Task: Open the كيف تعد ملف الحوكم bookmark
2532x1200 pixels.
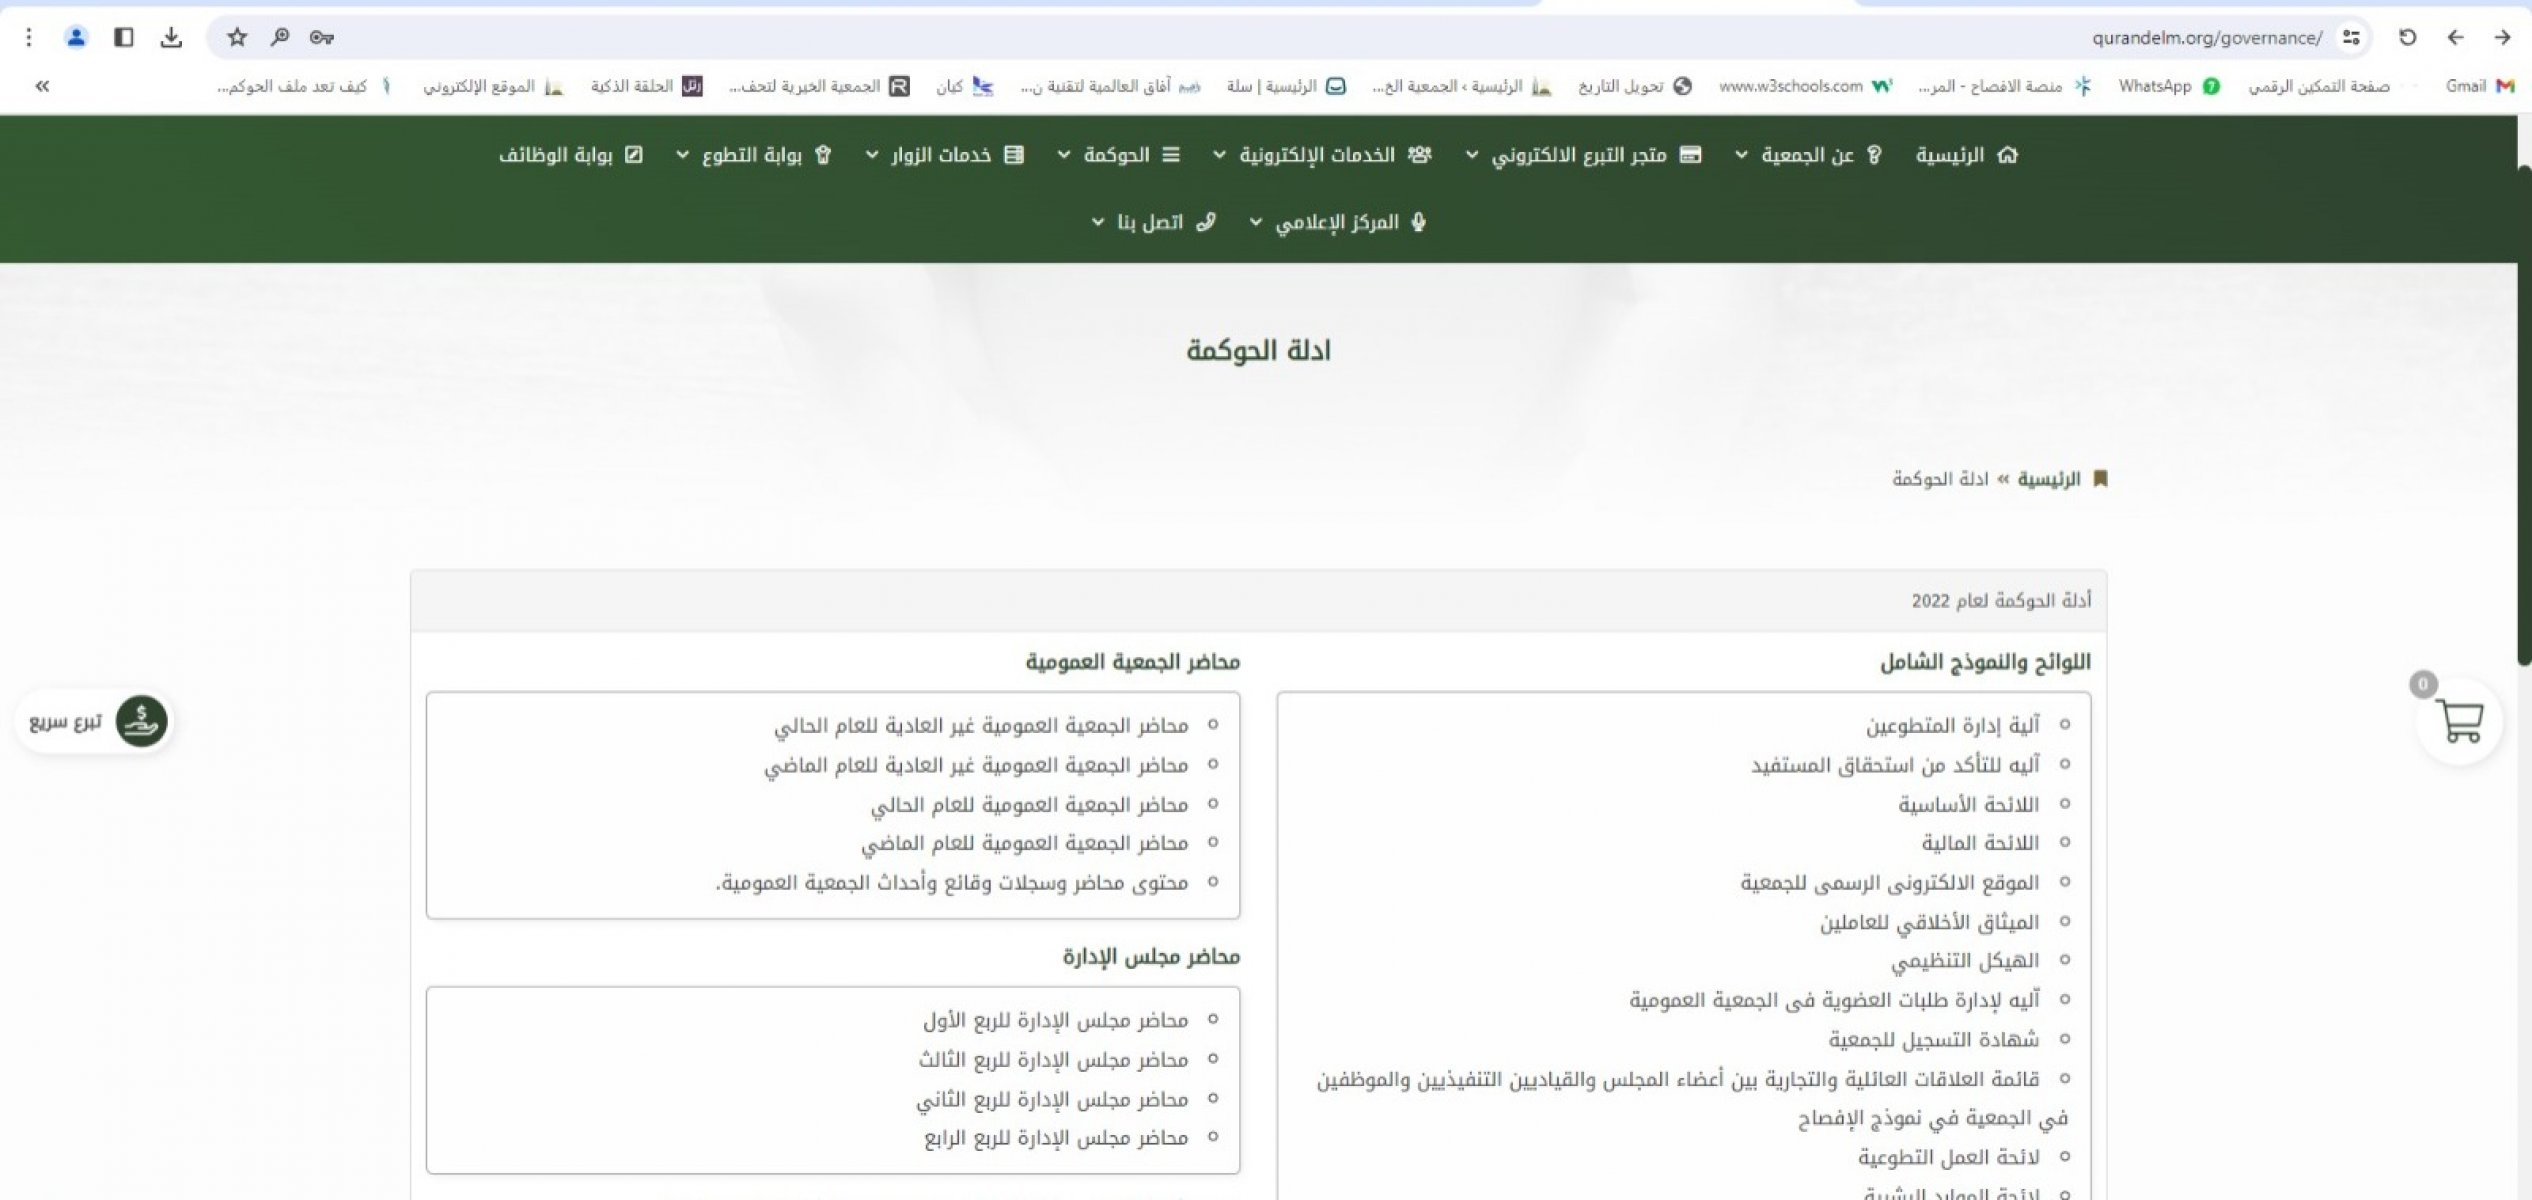Action: click(304, 86)
